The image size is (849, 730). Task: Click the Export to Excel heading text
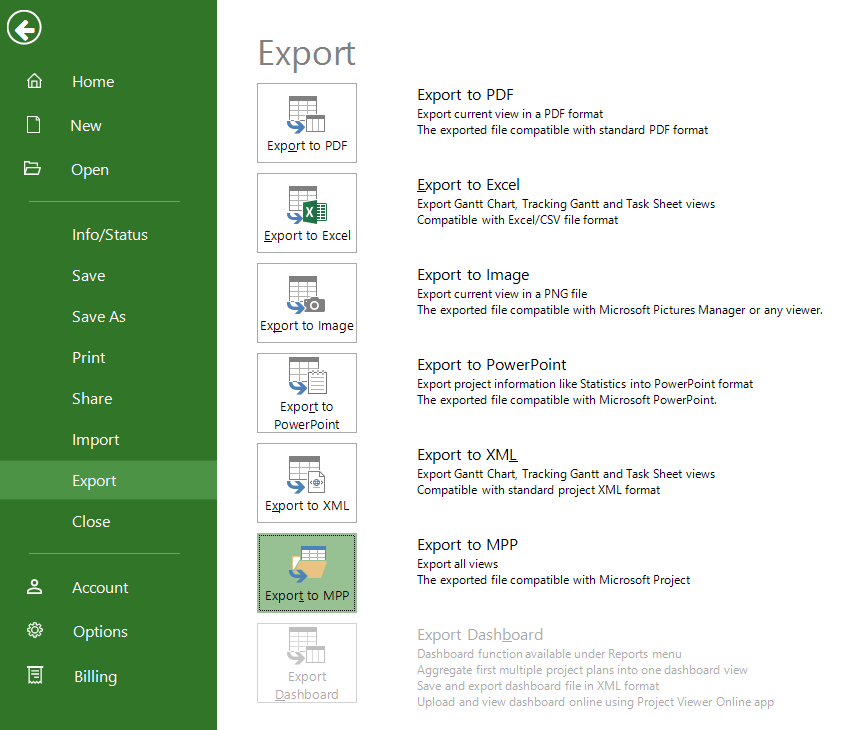click(468, 185)
